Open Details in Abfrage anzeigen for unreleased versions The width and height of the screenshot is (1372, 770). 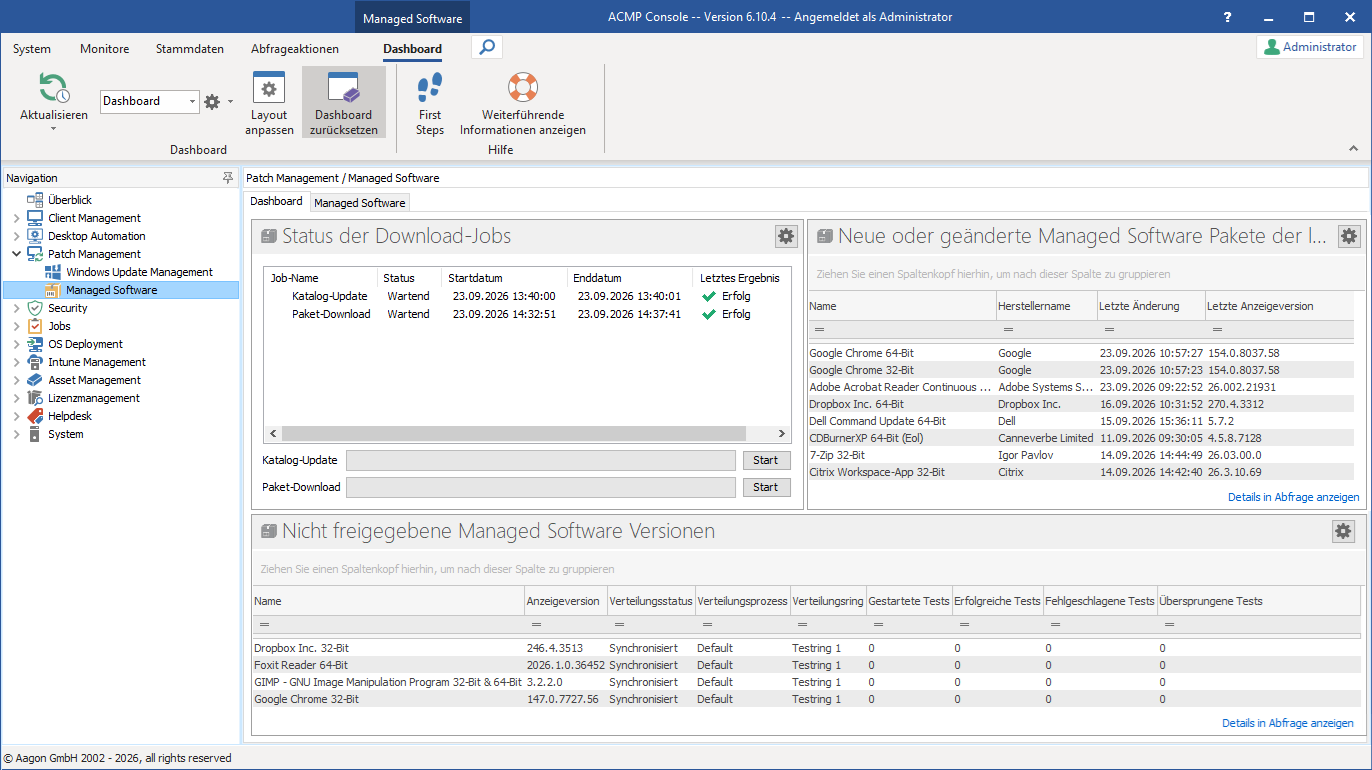(x=1288, y=723)
